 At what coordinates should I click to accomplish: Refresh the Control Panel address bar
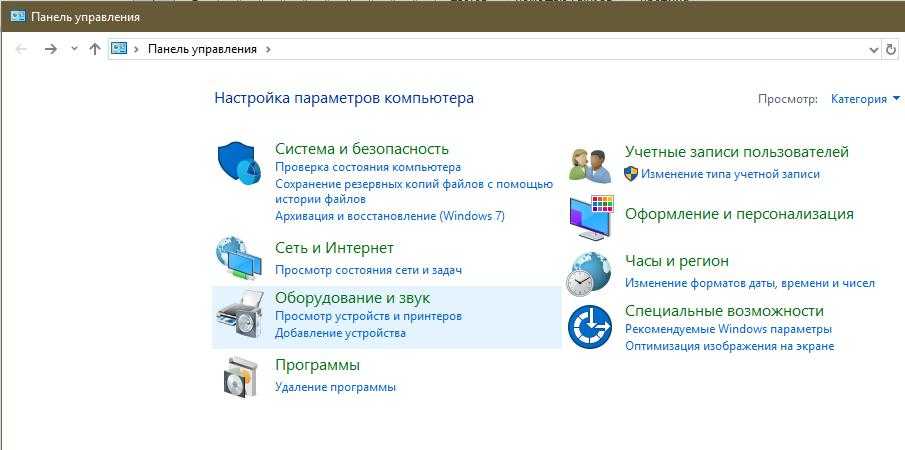(892, 49)
